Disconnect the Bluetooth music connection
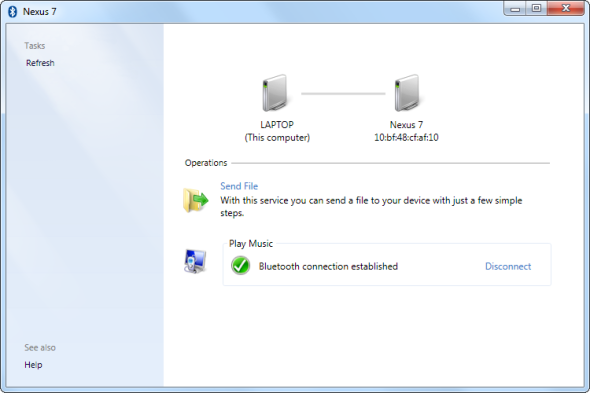 point(508,267)
